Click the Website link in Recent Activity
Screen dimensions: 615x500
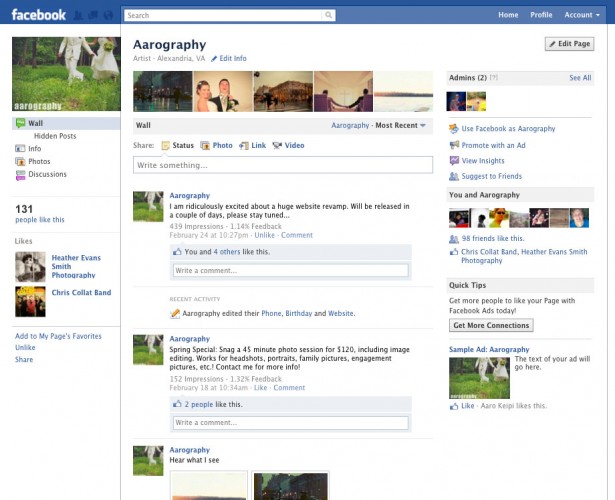tap(340, 313)
